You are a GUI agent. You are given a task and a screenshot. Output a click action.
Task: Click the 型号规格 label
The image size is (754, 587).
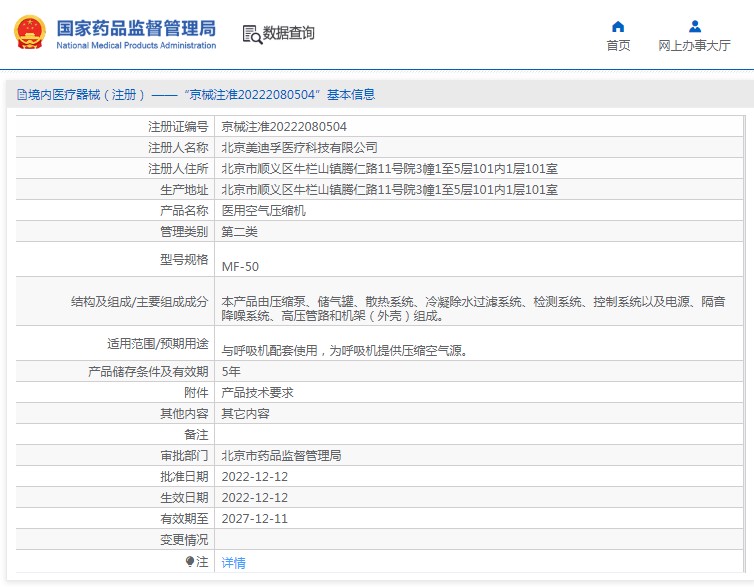click(x=184, y=260)
